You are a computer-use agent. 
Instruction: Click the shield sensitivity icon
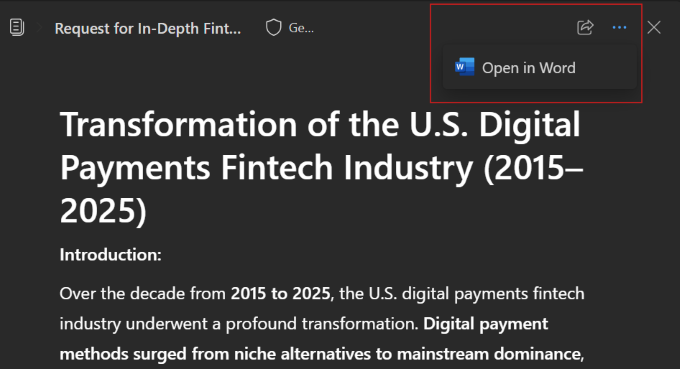[x=273, y=28]
